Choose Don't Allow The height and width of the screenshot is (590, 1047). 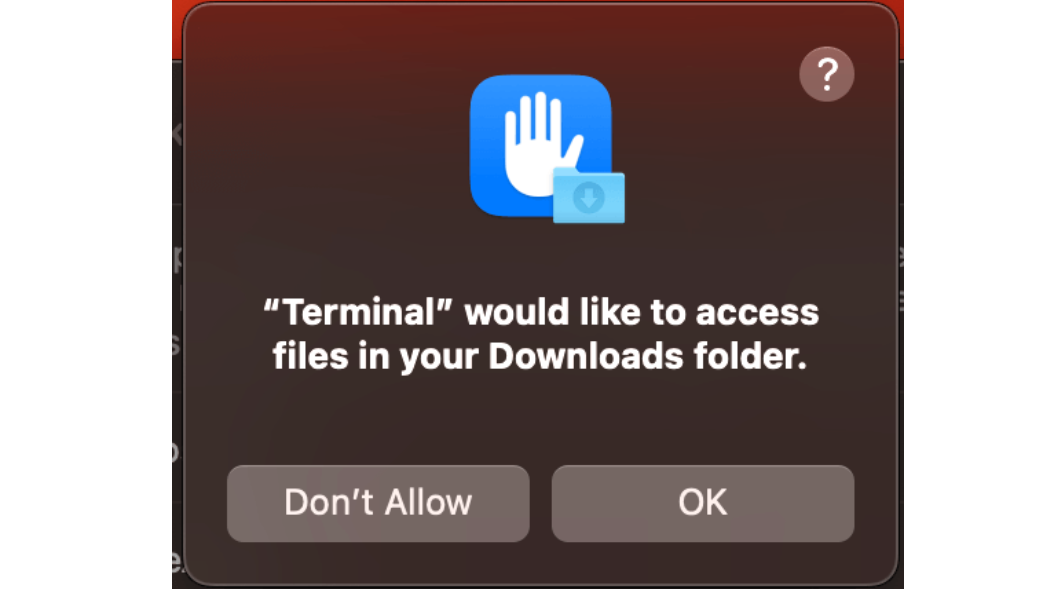pos(378,502)
